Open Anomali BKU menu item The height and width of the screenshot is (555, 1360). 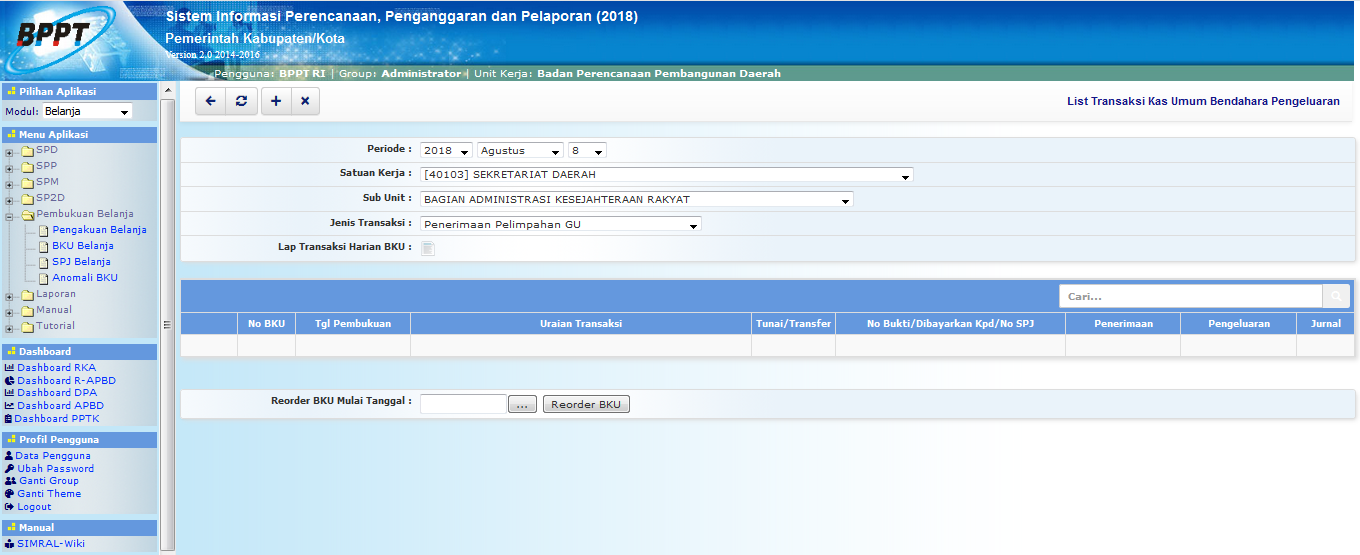click(x=84, y=278)
